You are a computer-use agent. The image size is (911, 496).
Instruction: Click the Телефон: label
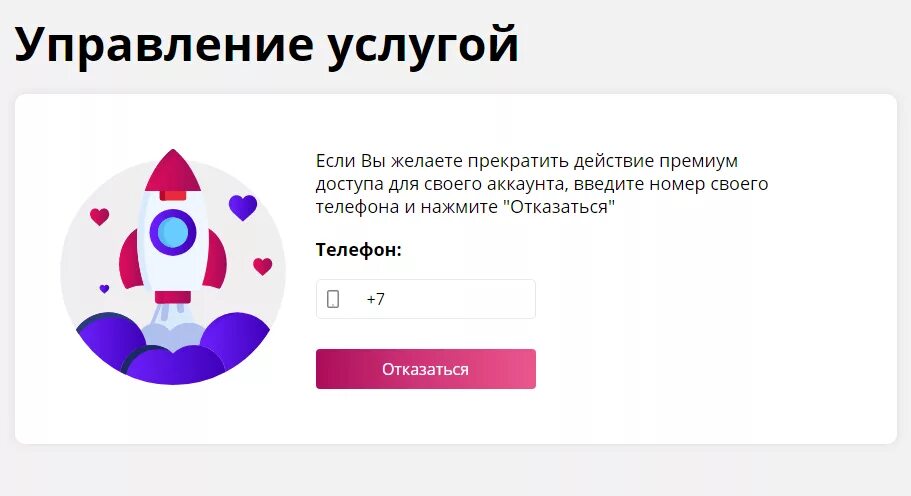(x=358, y=250)
